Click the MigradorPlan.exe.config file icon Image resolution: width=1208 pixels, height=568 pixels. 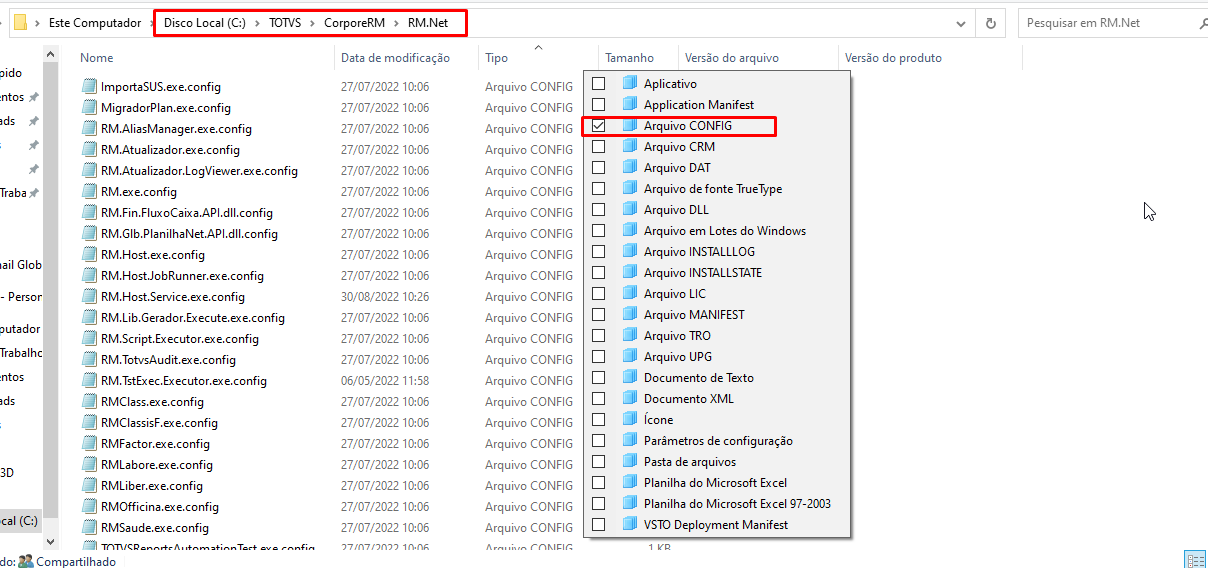click(89, 108)
